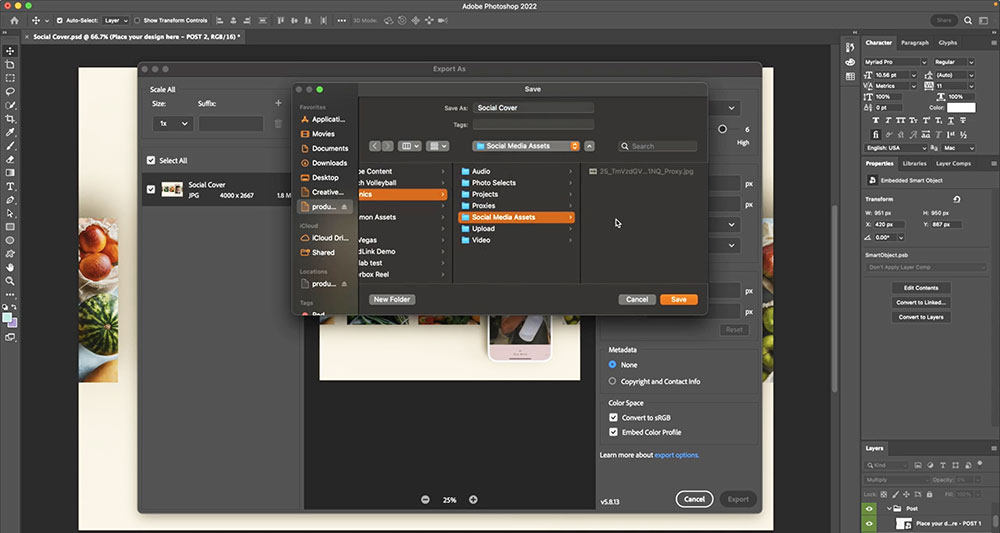Image resolution: width=1000 pixels, height=533 pixels.
Task: Click the New Folder button
Action: (x=392, y=299)
